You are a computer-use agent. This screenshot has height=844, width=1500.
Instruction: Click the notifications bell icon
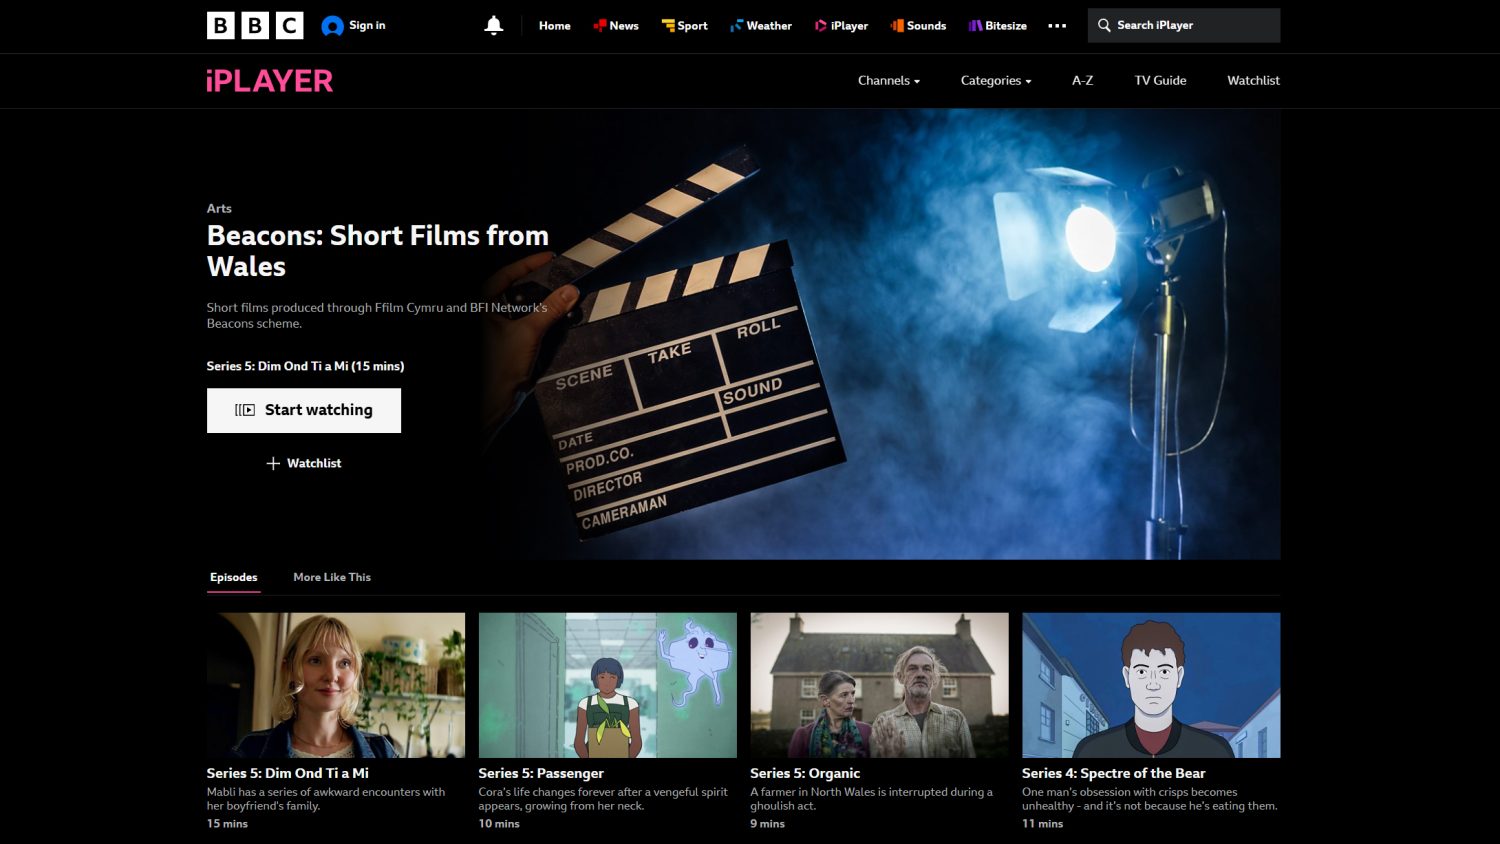click(x=493, y=25)
